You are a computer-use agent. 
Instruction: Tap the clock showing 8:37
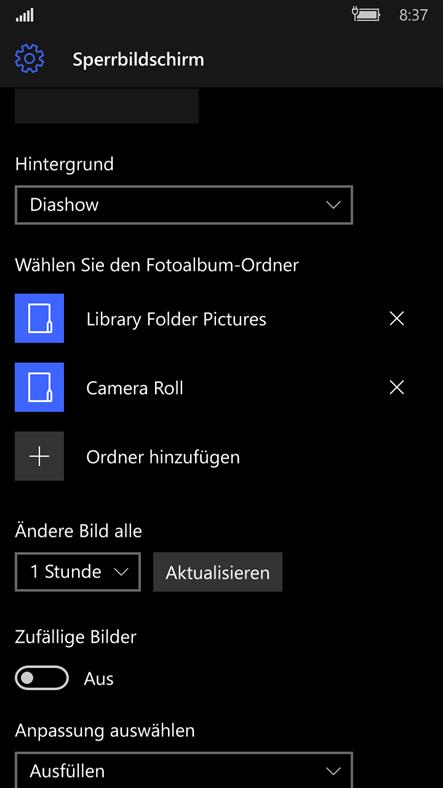(x=413, y=15)
